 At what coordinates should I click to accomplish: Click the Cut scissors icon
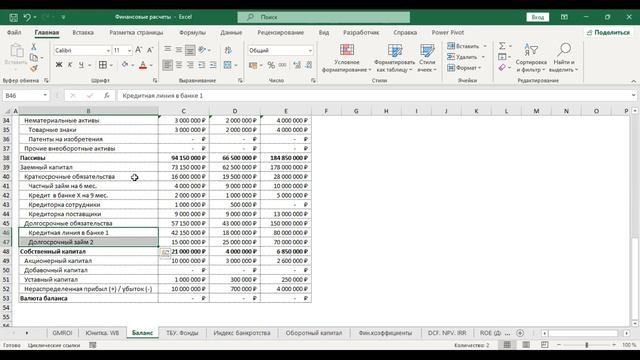[34, 47]
